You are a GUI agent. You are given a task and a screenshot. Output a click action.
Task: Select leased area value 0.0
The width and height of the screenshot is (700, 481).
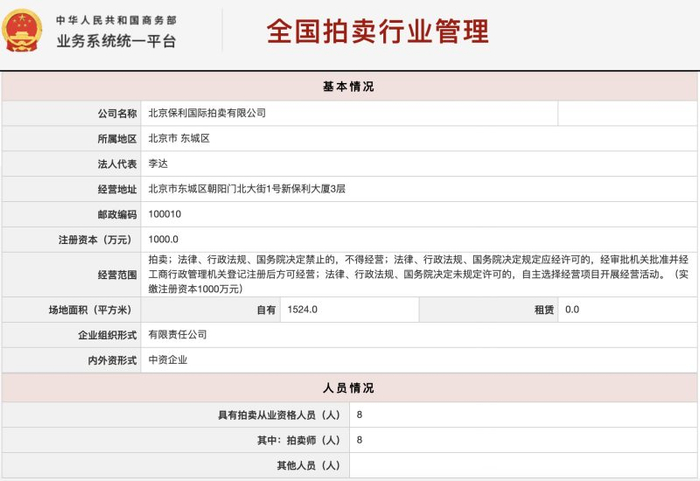572,310
